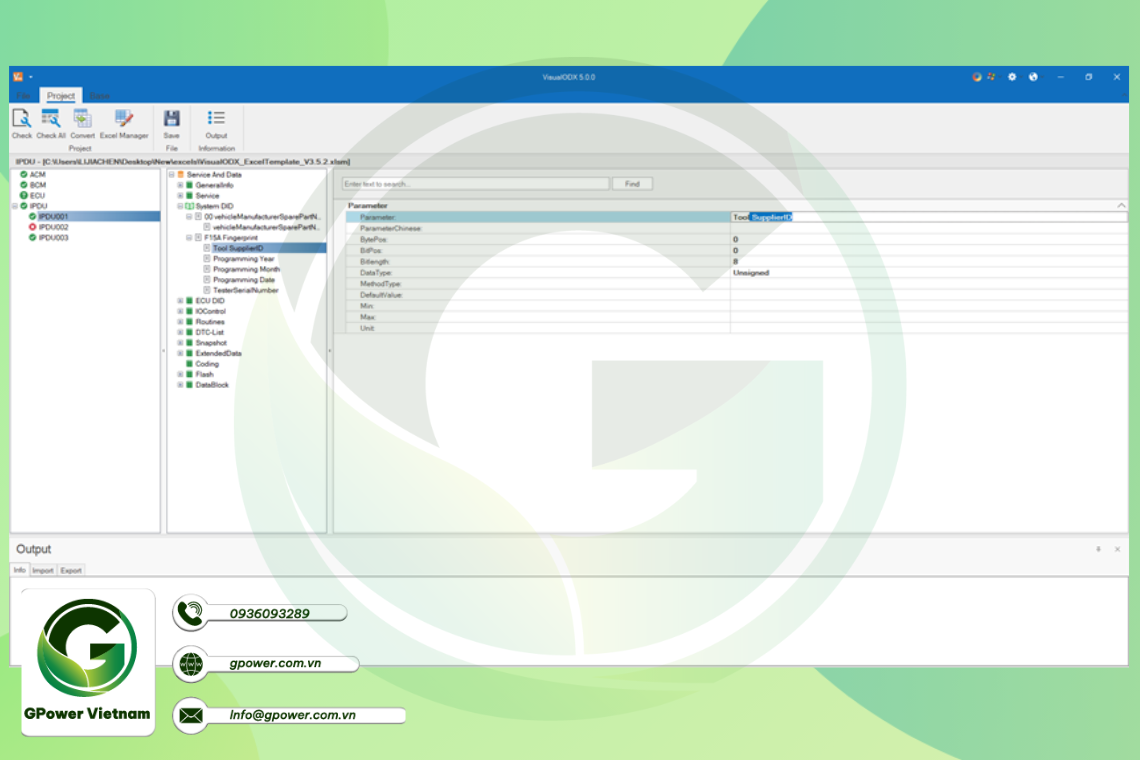Click the red error icon beside IPDU002
The image size is (1140, 760).
click(33, 227)
